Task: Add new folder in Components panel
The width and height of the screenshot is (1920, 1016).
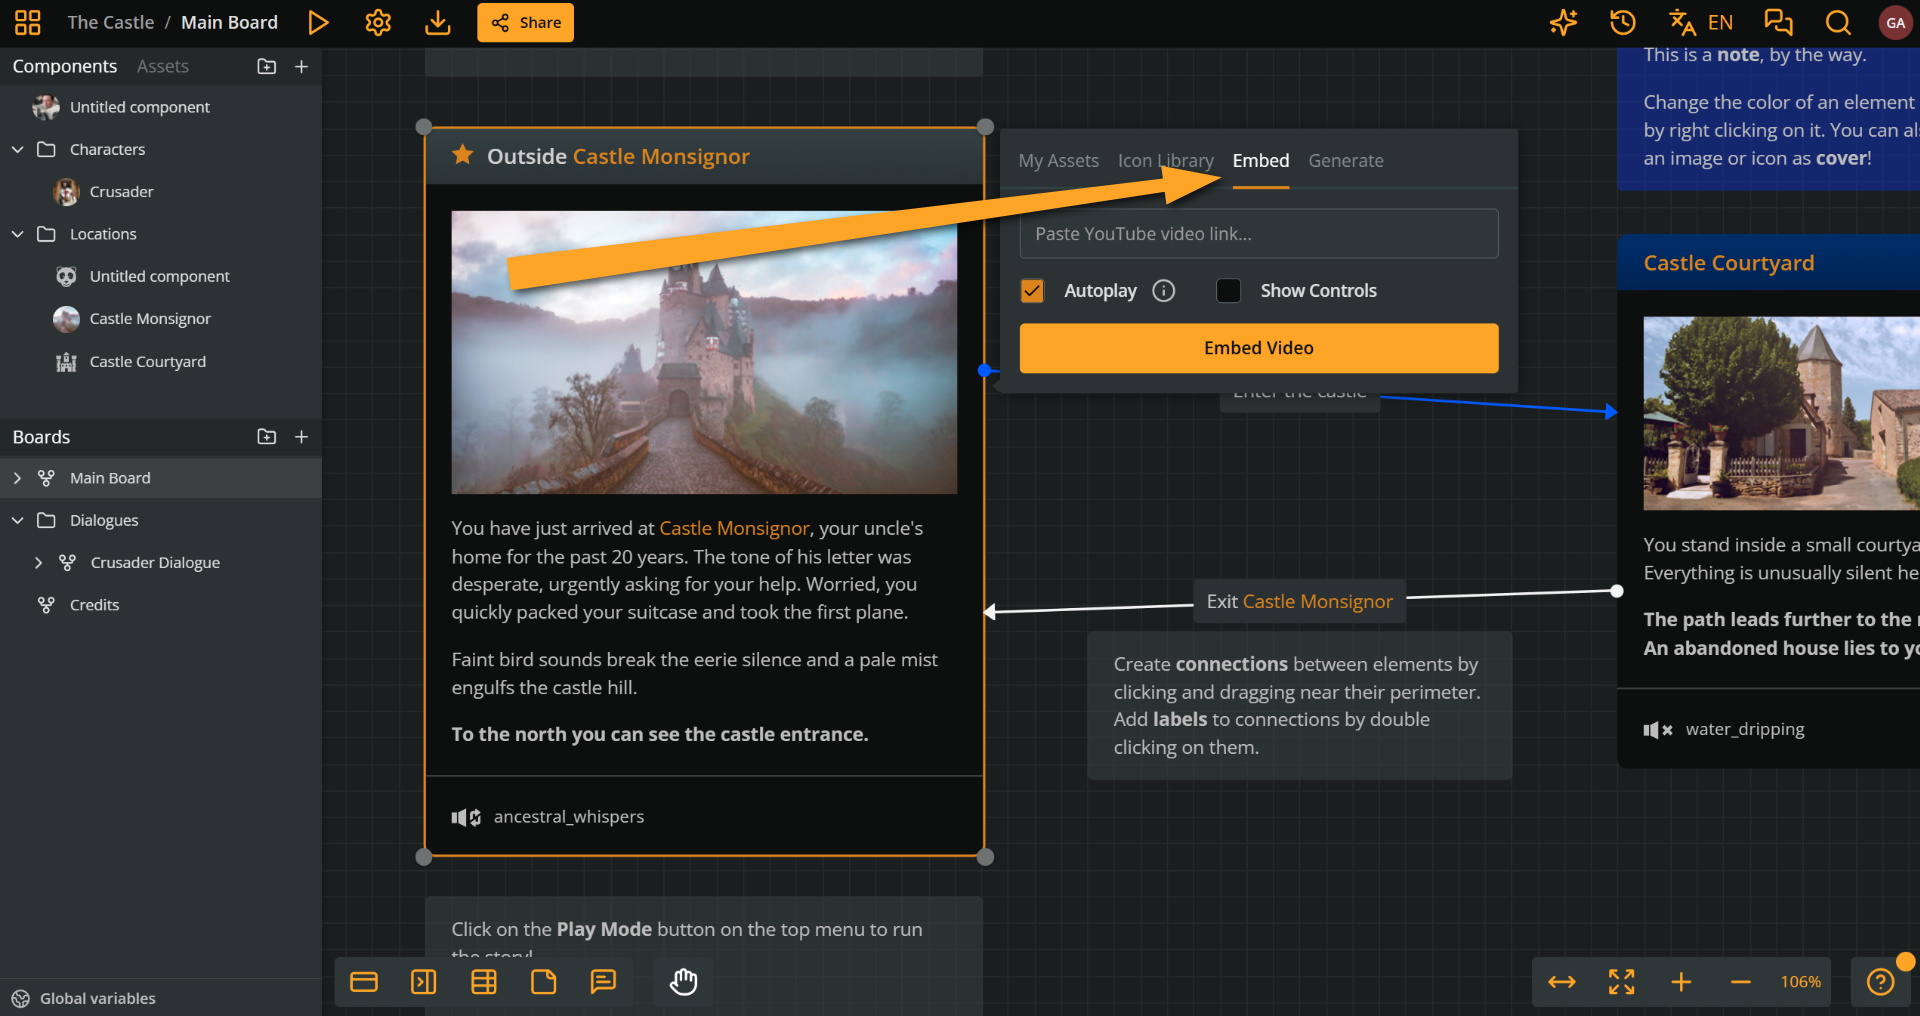Action: pyautogui.click(x=267, y=66)
